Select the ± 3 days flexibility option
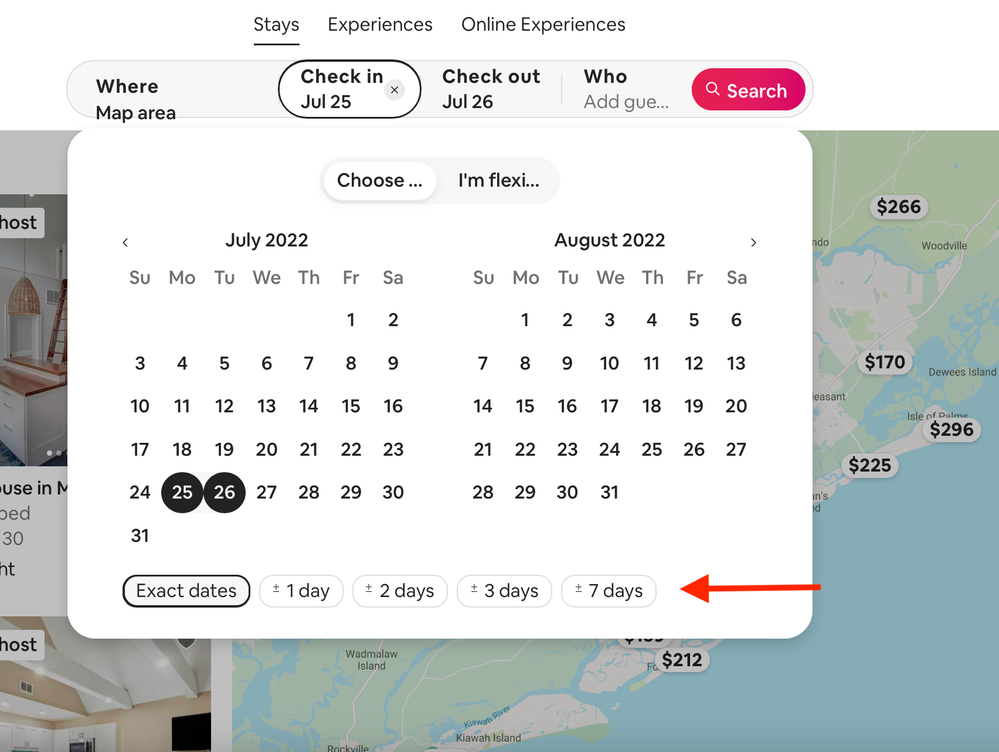Image resolution: width=999 pixels, height=752 pixels. click(x=504, y=591)
